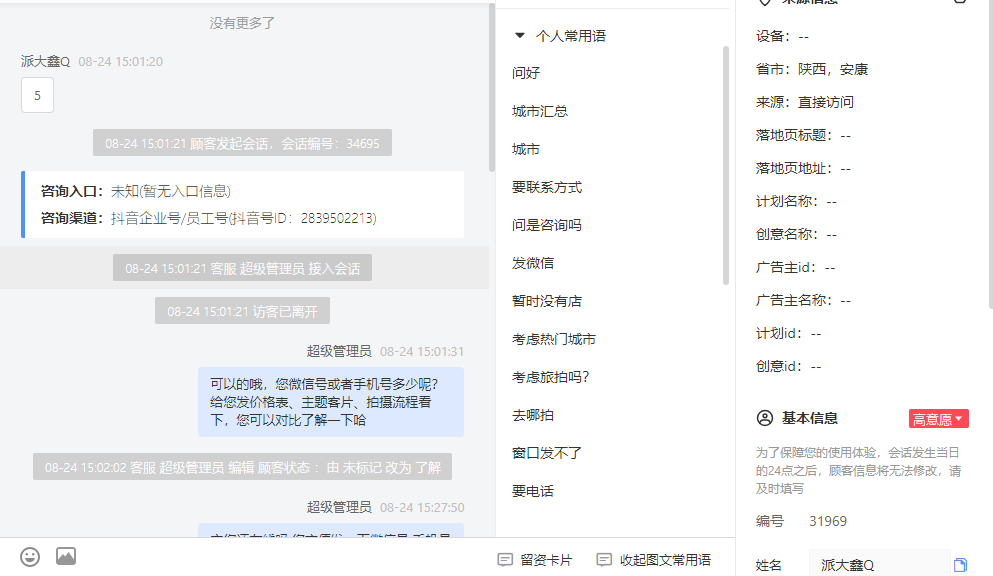The image size is (993, 576).
Task: Select the 考虑热门城市 quick phrase
Action: (x=553, y=339)
